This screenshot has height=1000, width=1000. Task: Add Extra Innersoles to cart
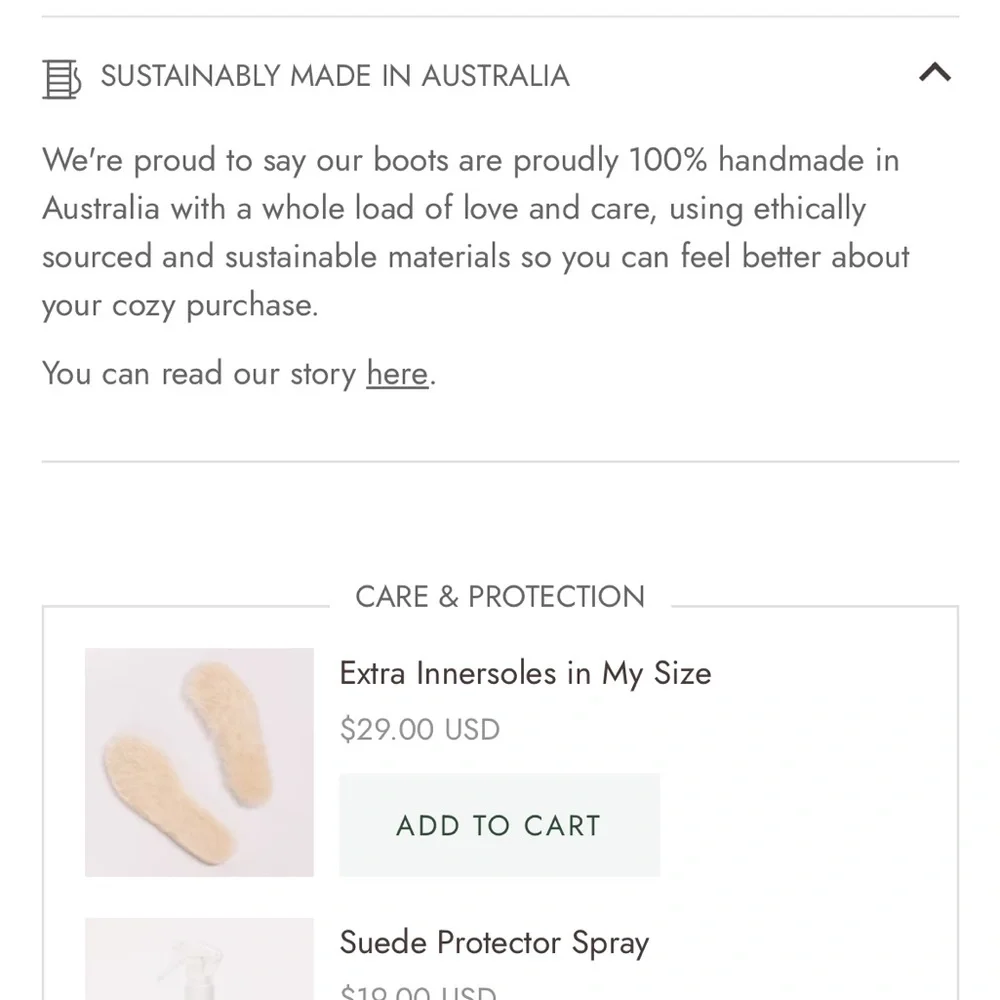click(x=499, y=825)
